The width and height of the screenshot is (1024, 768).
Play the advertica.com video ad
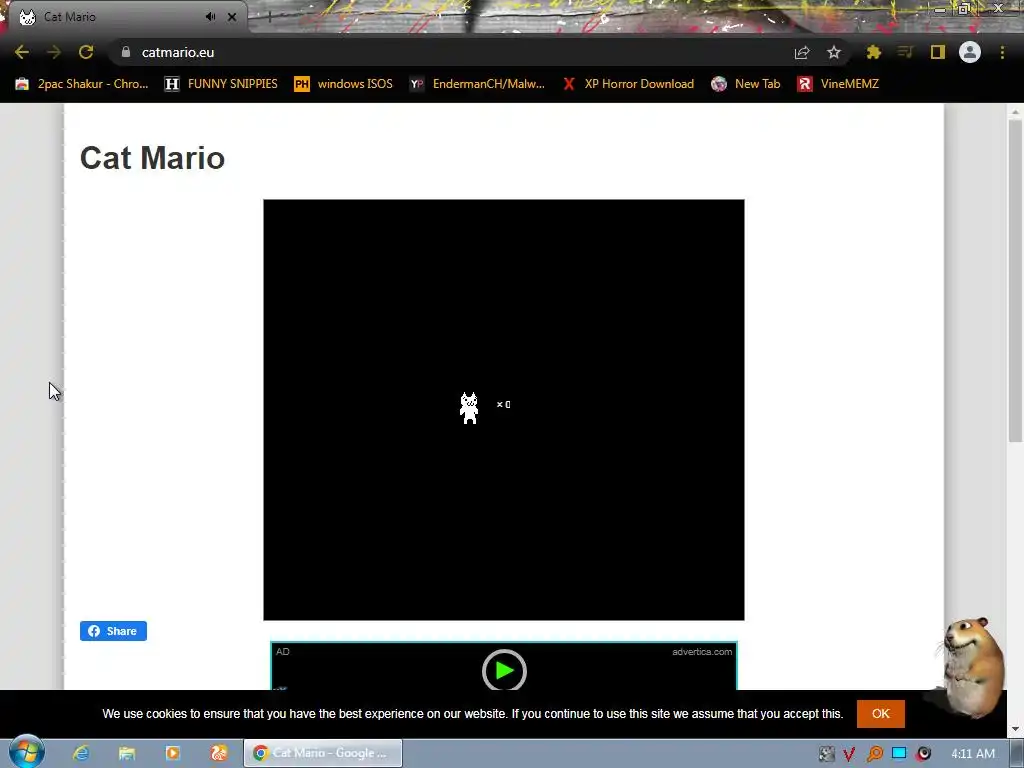504,671
